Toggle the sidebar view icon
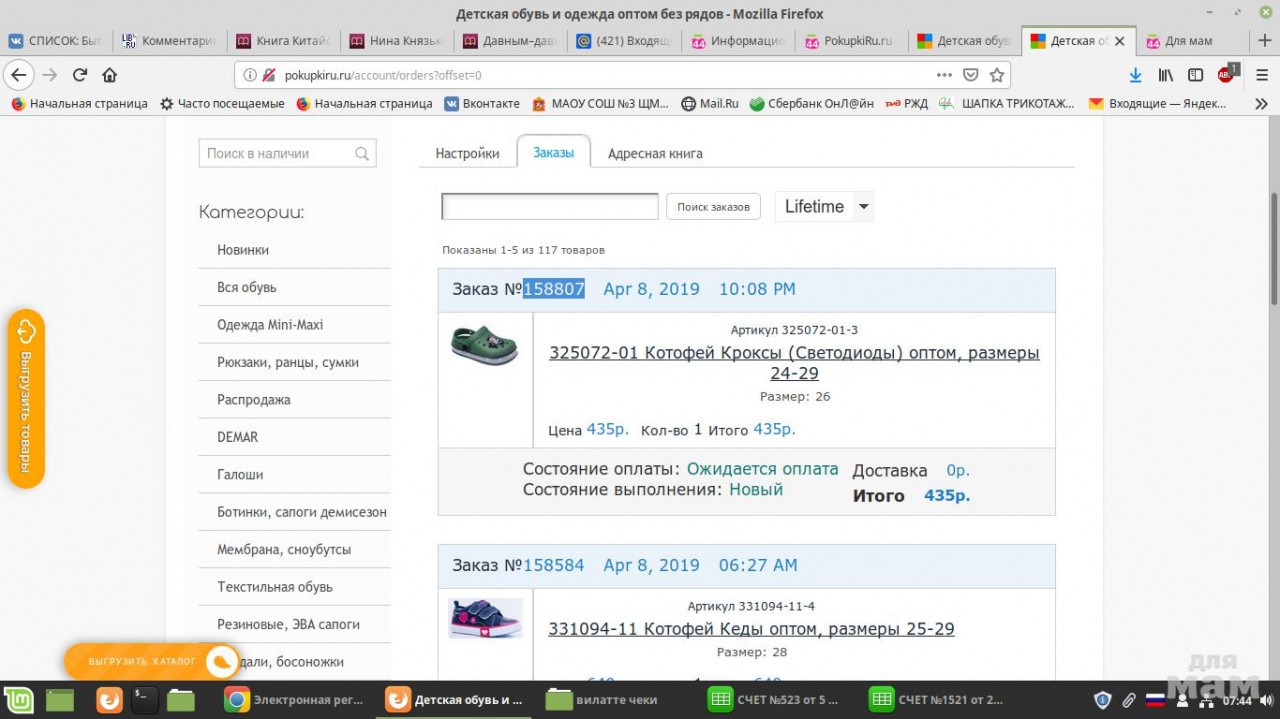The image size is (1280, 719). 1195,75
